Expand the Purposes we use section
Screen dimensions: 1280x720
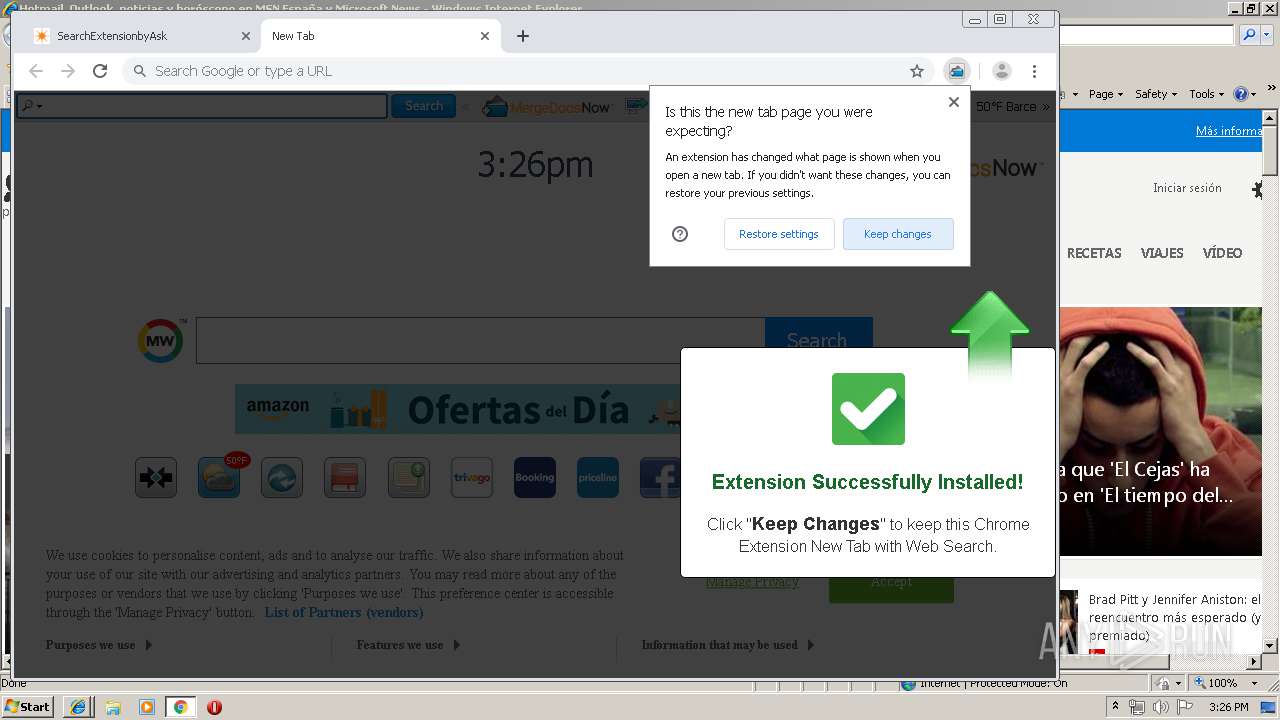click(99, 645)
